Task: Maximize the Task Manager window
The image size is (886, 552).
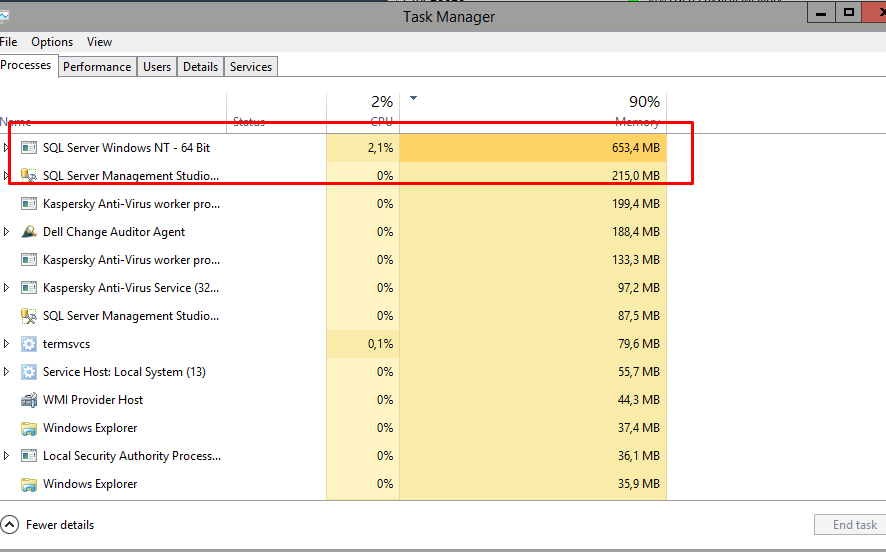Action: coord(848,12)
